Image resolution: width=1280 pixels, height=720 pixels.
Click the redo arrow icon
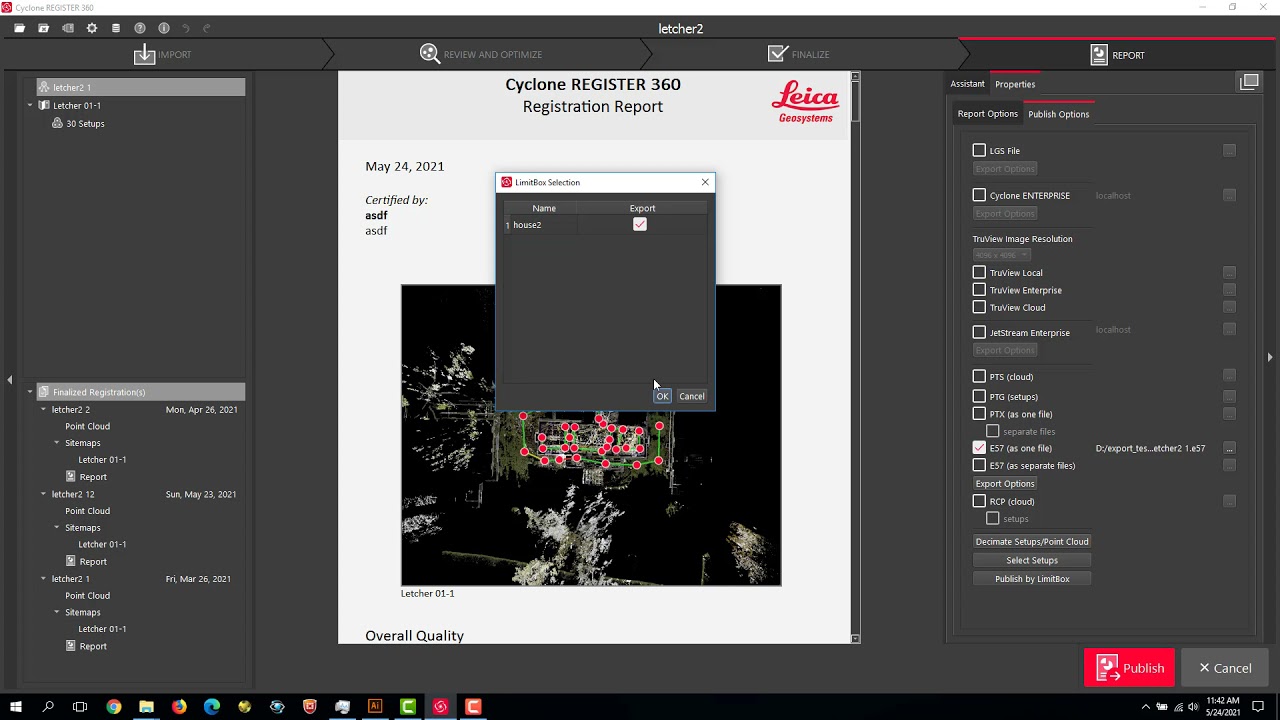207,28
